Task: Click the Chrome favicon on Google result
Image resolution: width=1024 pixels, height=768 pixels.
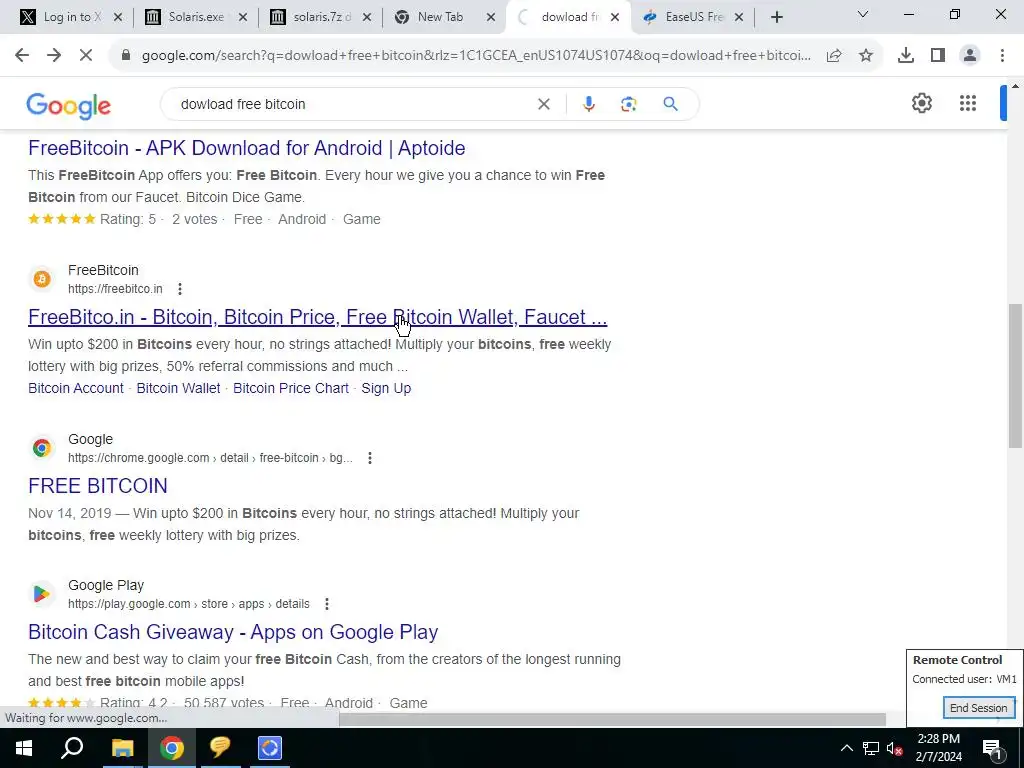Action: 42,448
